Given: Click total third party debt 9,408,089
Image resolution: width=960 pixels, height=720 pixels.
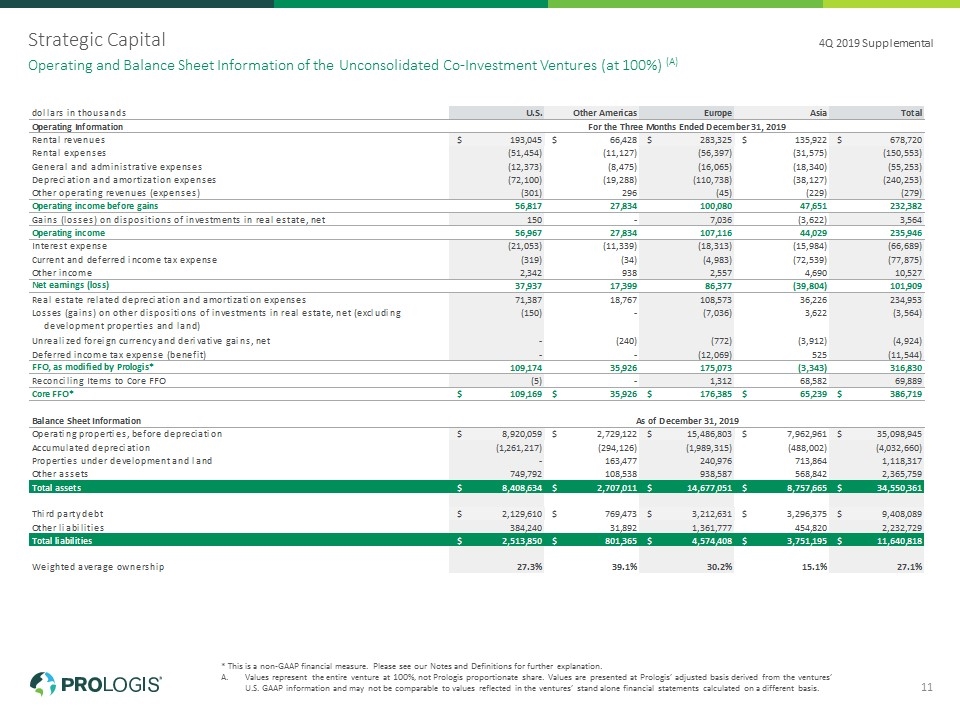Looking at the screenshot, I should [902, 514].
